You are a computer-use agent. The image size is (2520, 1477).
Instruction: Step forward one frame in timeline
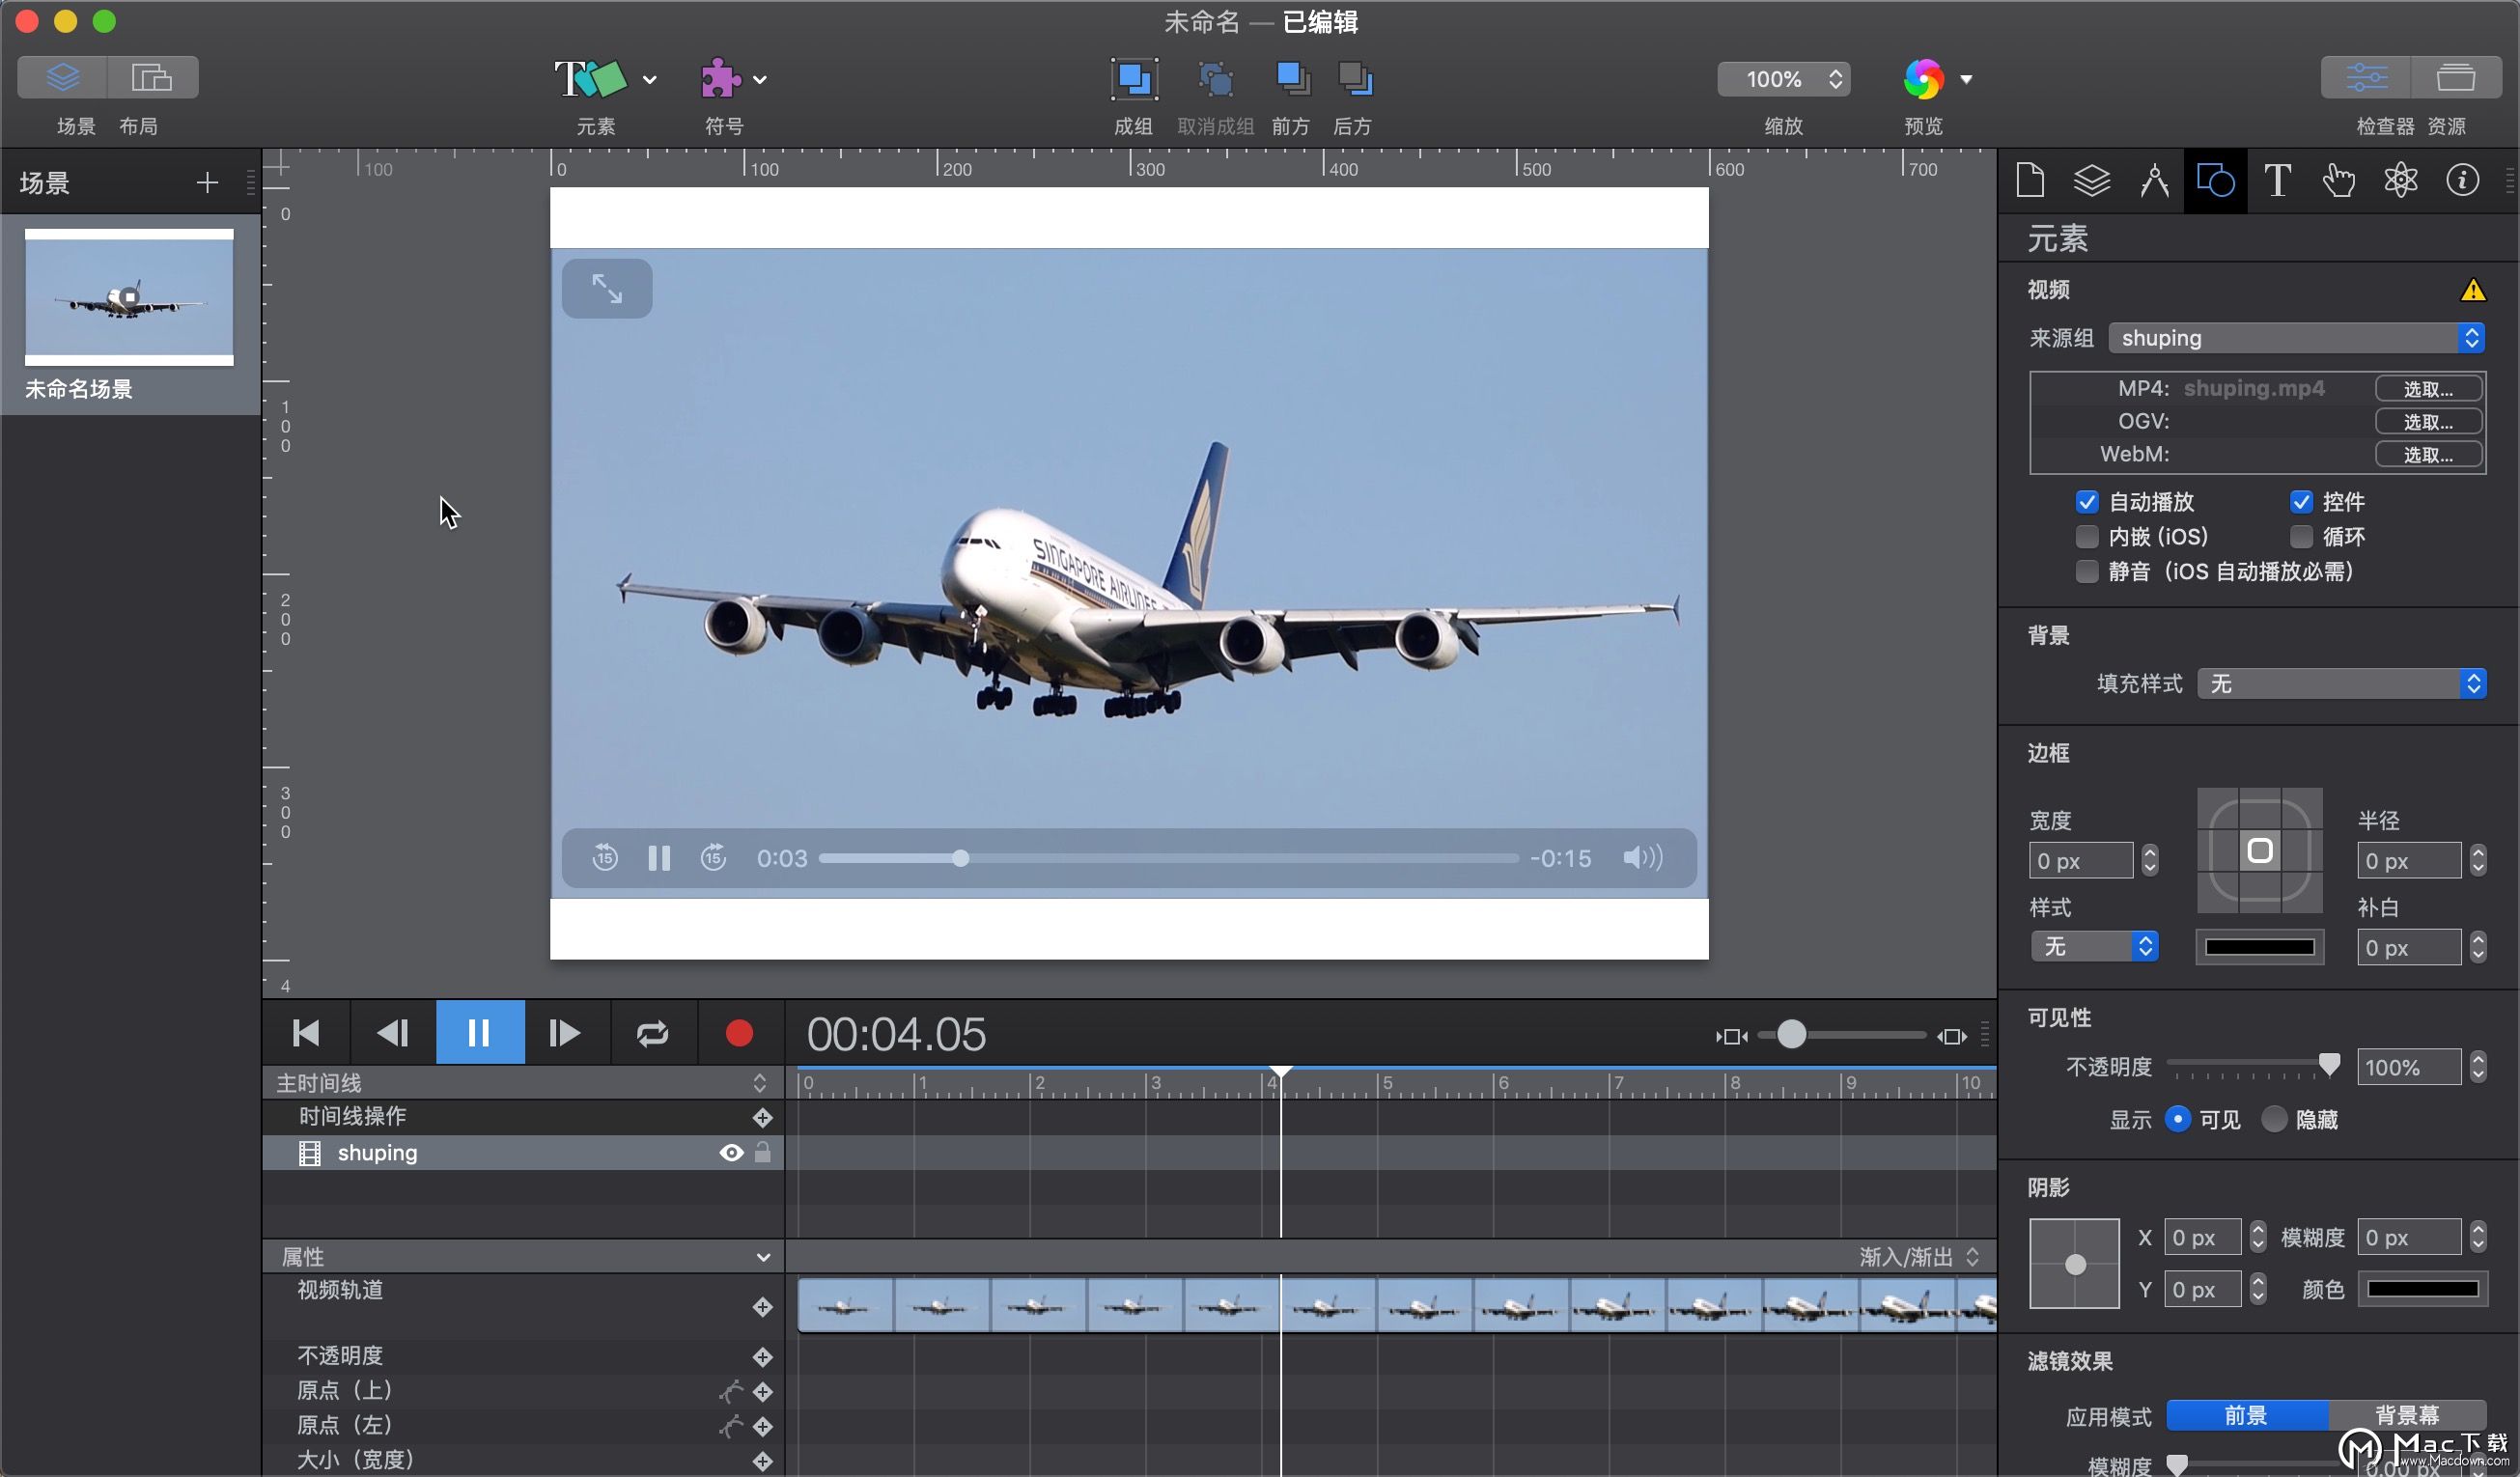566,1032
